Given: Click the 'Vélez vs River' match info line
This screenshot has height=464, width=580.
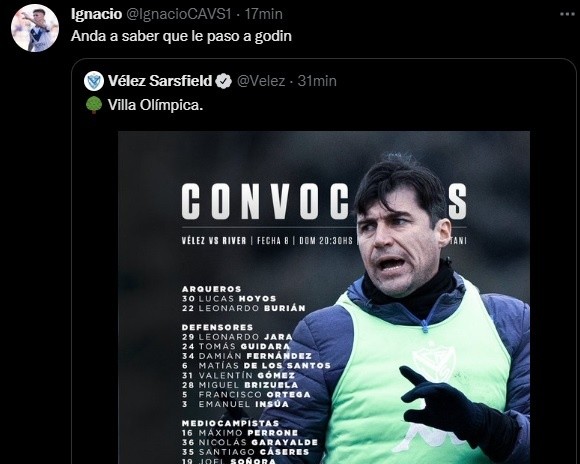Looking at the screenshot, I should click(x=214, y=241).
